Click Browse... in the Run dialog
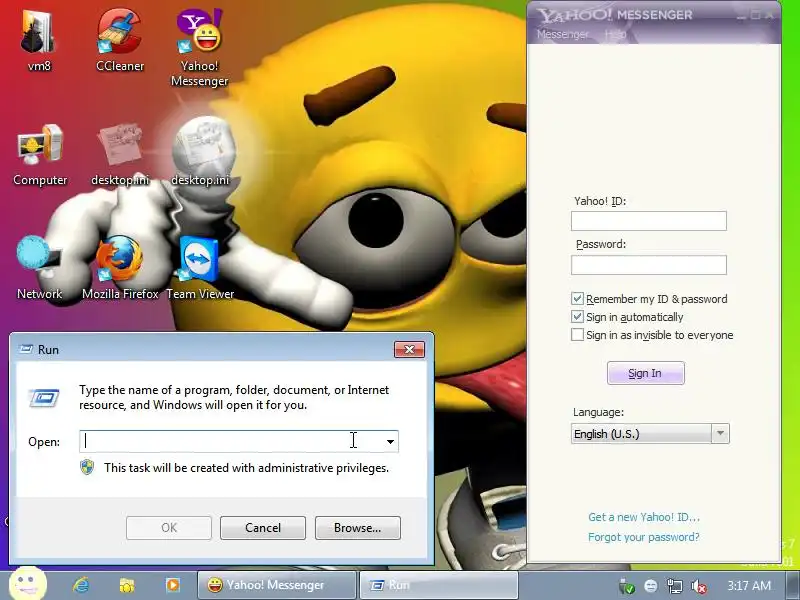The width and height of the screenshot is (800, 600). click(x=358, y=528)
